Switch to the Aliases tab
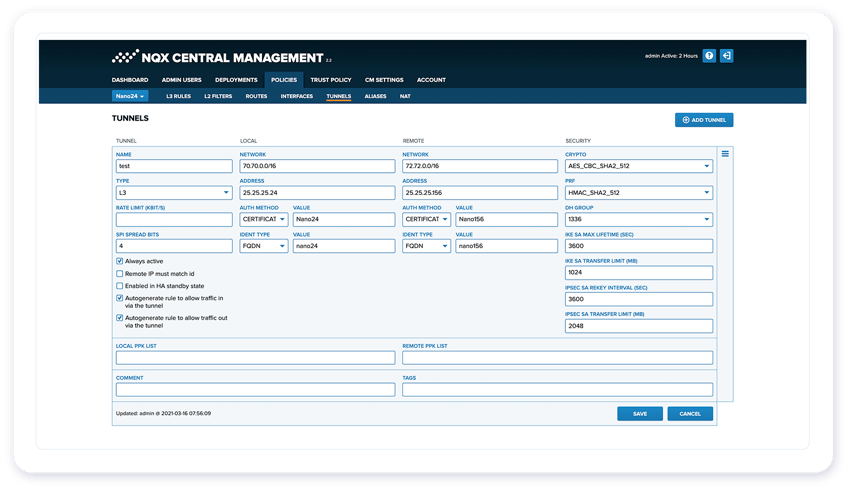 click(375, 96)
